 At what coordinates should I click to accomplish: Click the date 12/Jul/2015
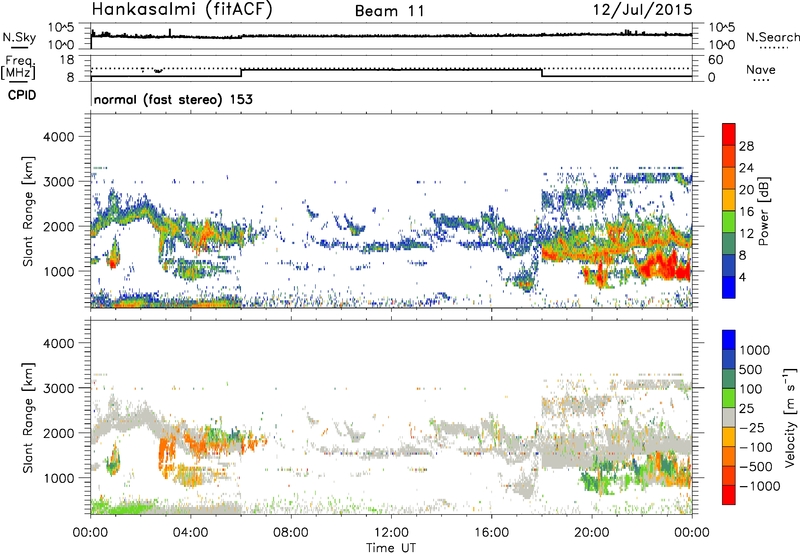point(642,9)
